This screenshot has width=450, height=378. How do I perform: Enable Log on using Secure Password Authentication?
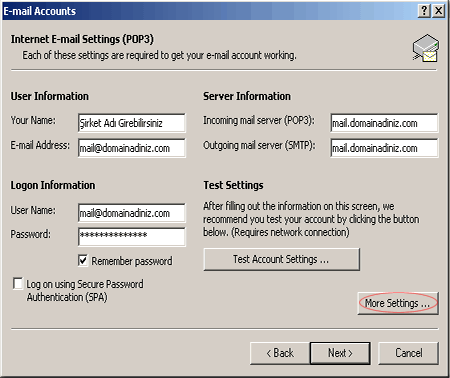point(18,283)
